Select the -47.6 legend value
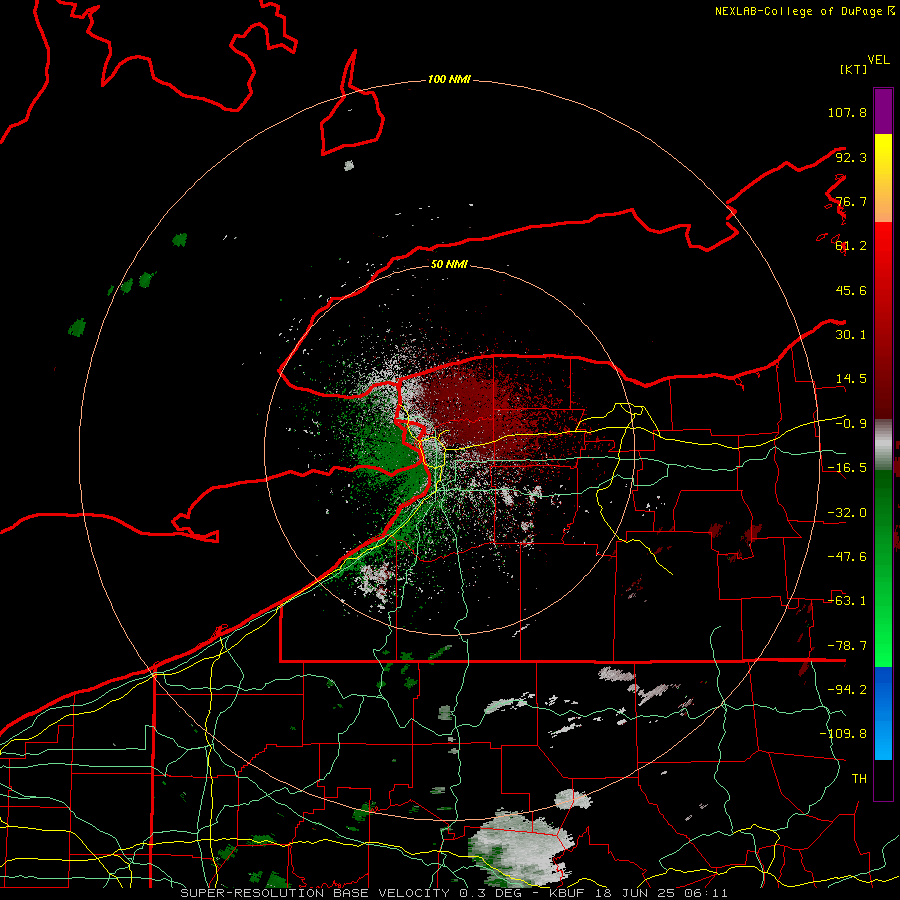Viewport: 900px width, 900px height. pyautogui.click(x=847, y=557)
